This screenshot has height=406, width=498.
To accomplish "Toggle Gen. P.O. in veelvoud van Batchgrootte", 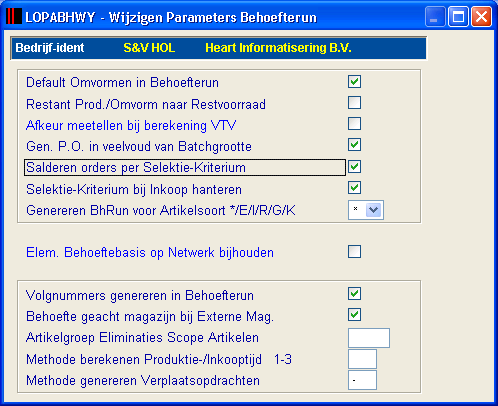I will 354,145.
